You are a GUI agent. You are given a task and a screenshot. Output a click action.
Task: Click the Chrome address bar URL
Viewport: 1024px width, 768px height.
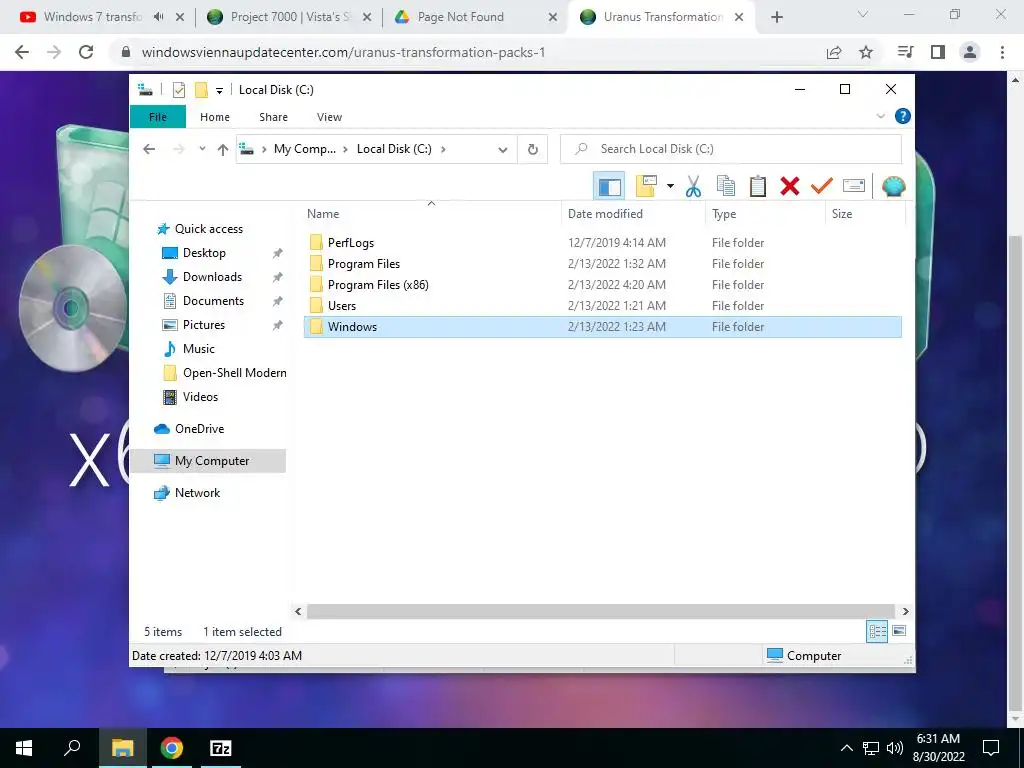point(344,52)
